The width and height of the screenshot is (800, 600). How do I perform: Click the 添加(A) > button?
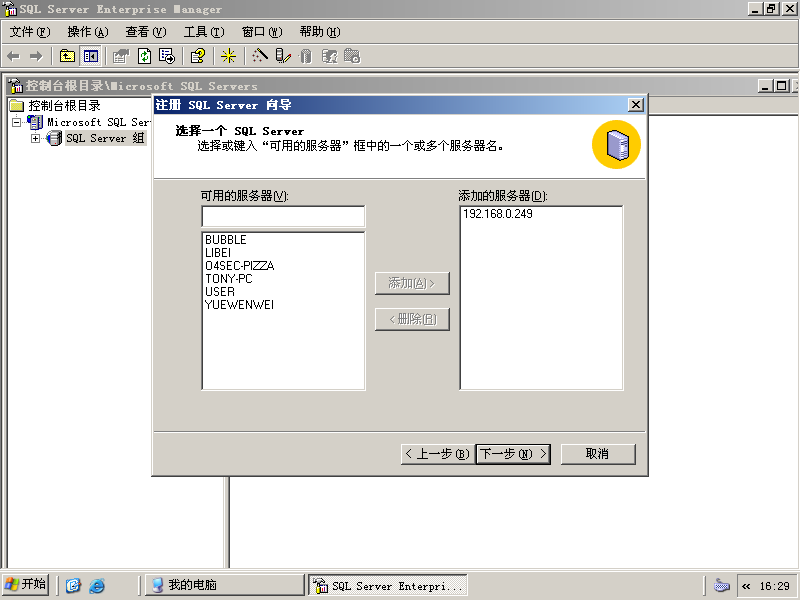click(412, 283)
